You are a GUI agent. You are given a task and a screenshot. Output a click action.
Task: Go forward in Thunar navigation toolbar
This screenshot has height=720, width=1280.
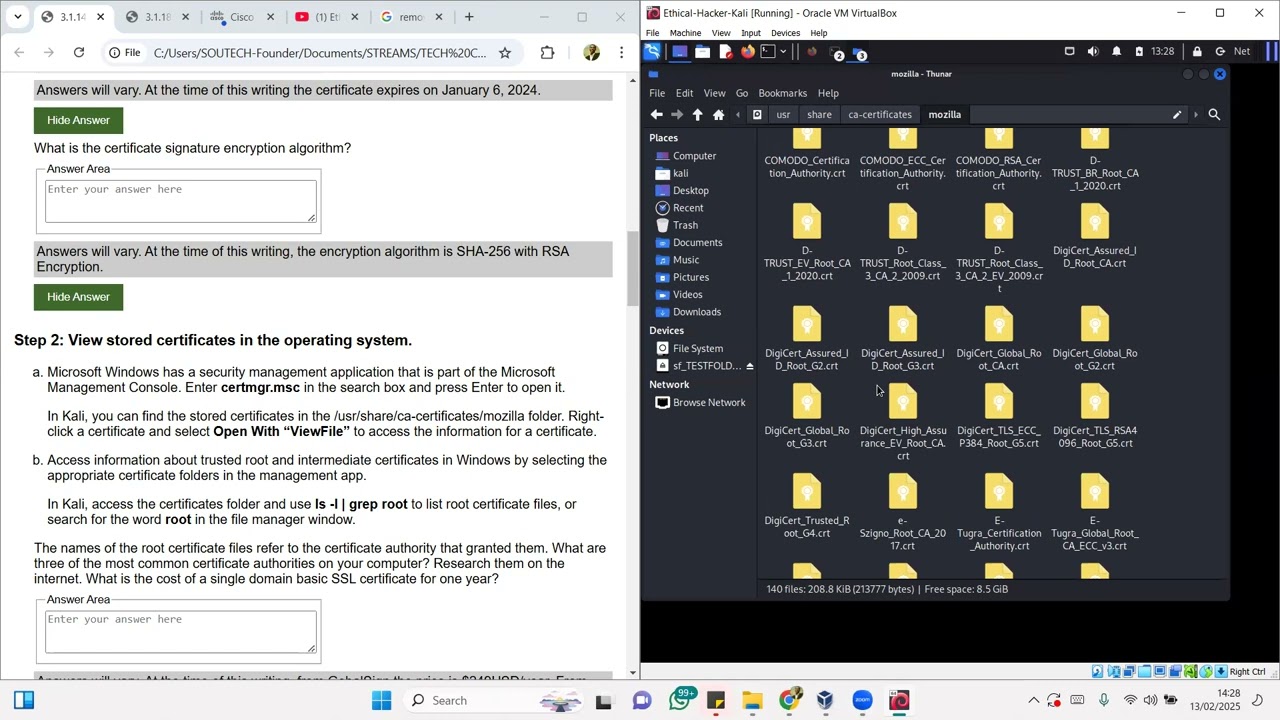[x=677, y=115]
